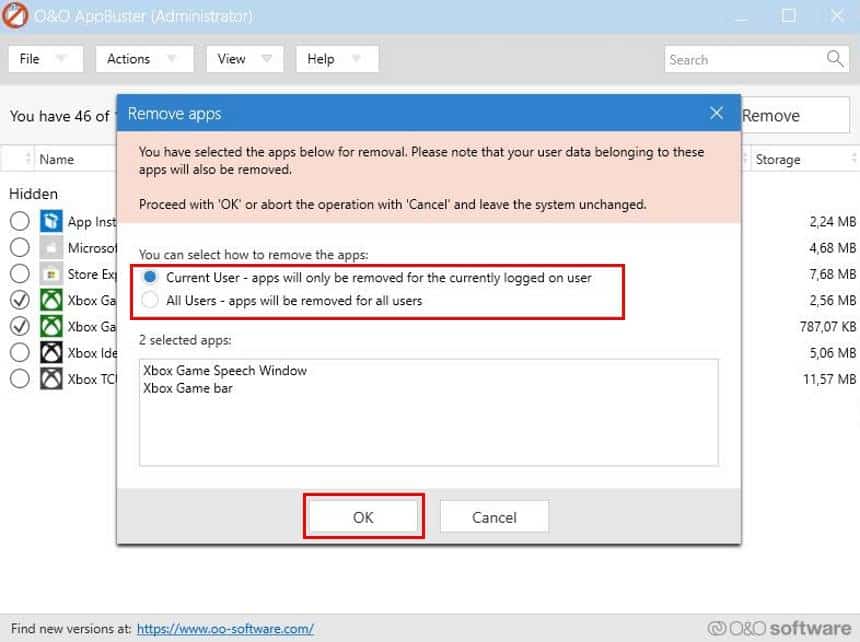Choose the Current User removal option
The width and height of the screenshot is (860, 642).
[150, 277]
